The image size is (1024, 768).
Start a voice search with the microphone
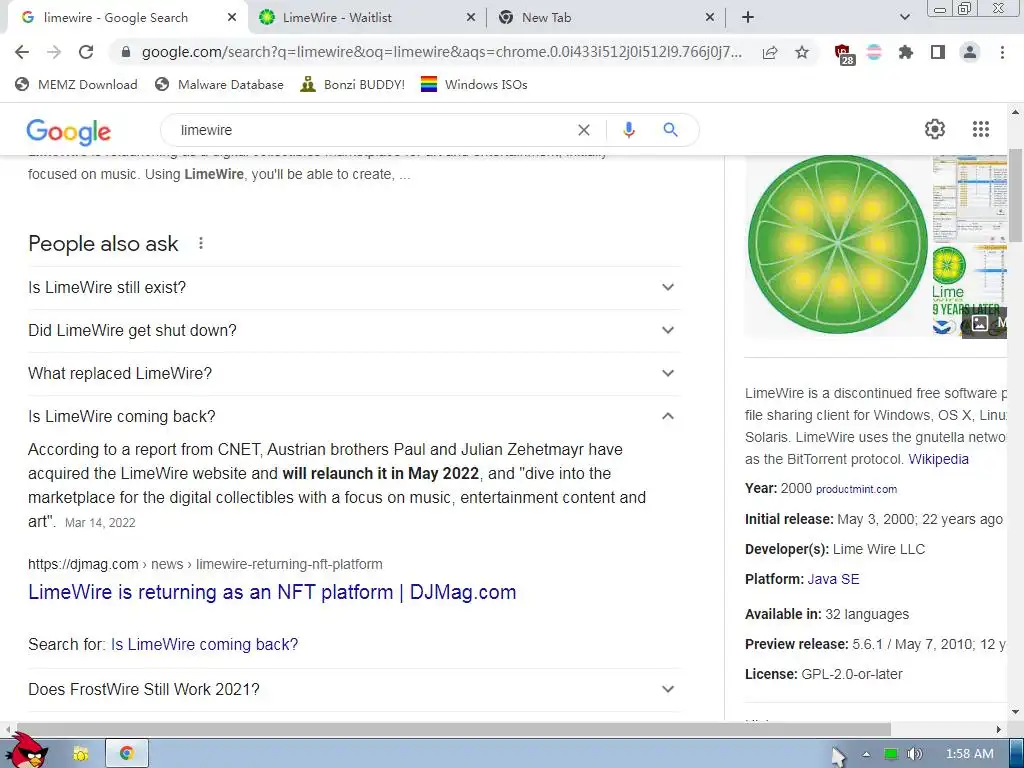(628, 130)
